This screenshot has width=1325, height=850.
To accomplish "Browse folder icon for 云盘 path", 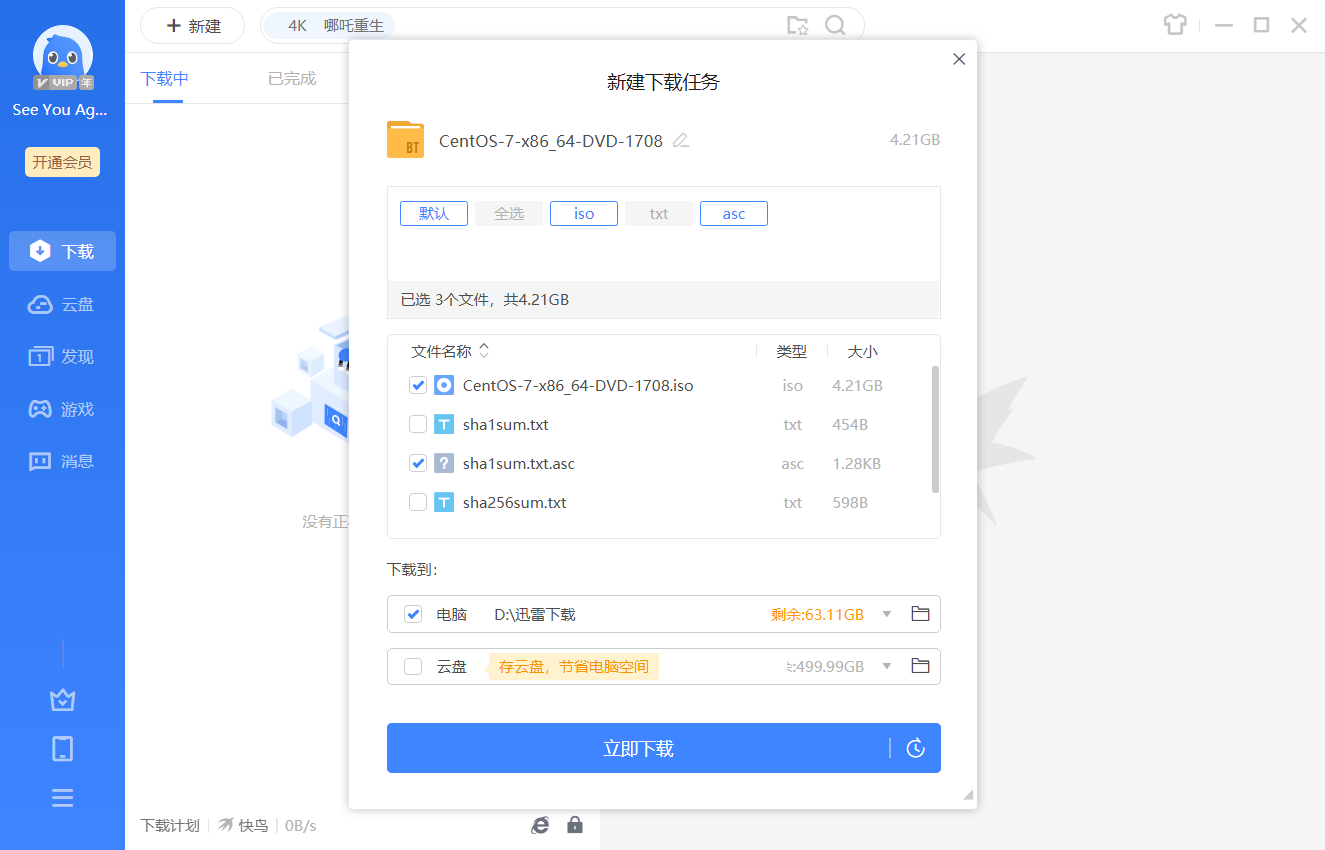I will pyautogui.click(x=921, y=666).
